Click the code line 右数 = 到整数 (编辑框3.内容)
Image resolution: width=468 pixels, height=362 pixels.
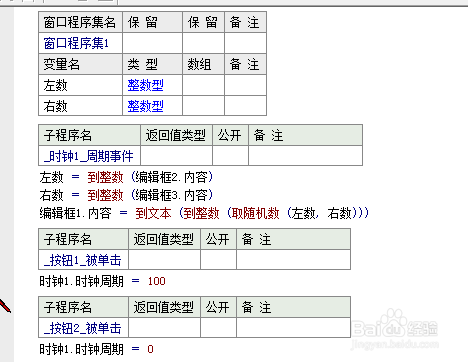point(126,195)
